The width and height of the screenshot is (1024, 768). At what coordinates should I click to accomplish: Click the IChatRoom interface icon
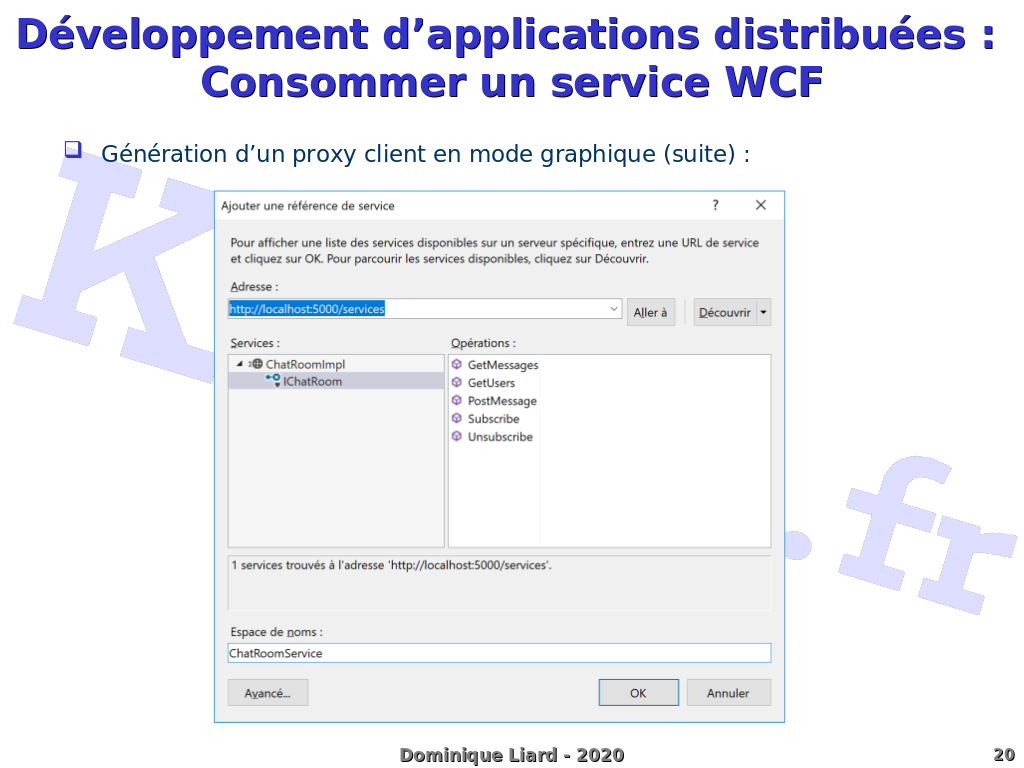pyautogui.click(x=273, y=381)
